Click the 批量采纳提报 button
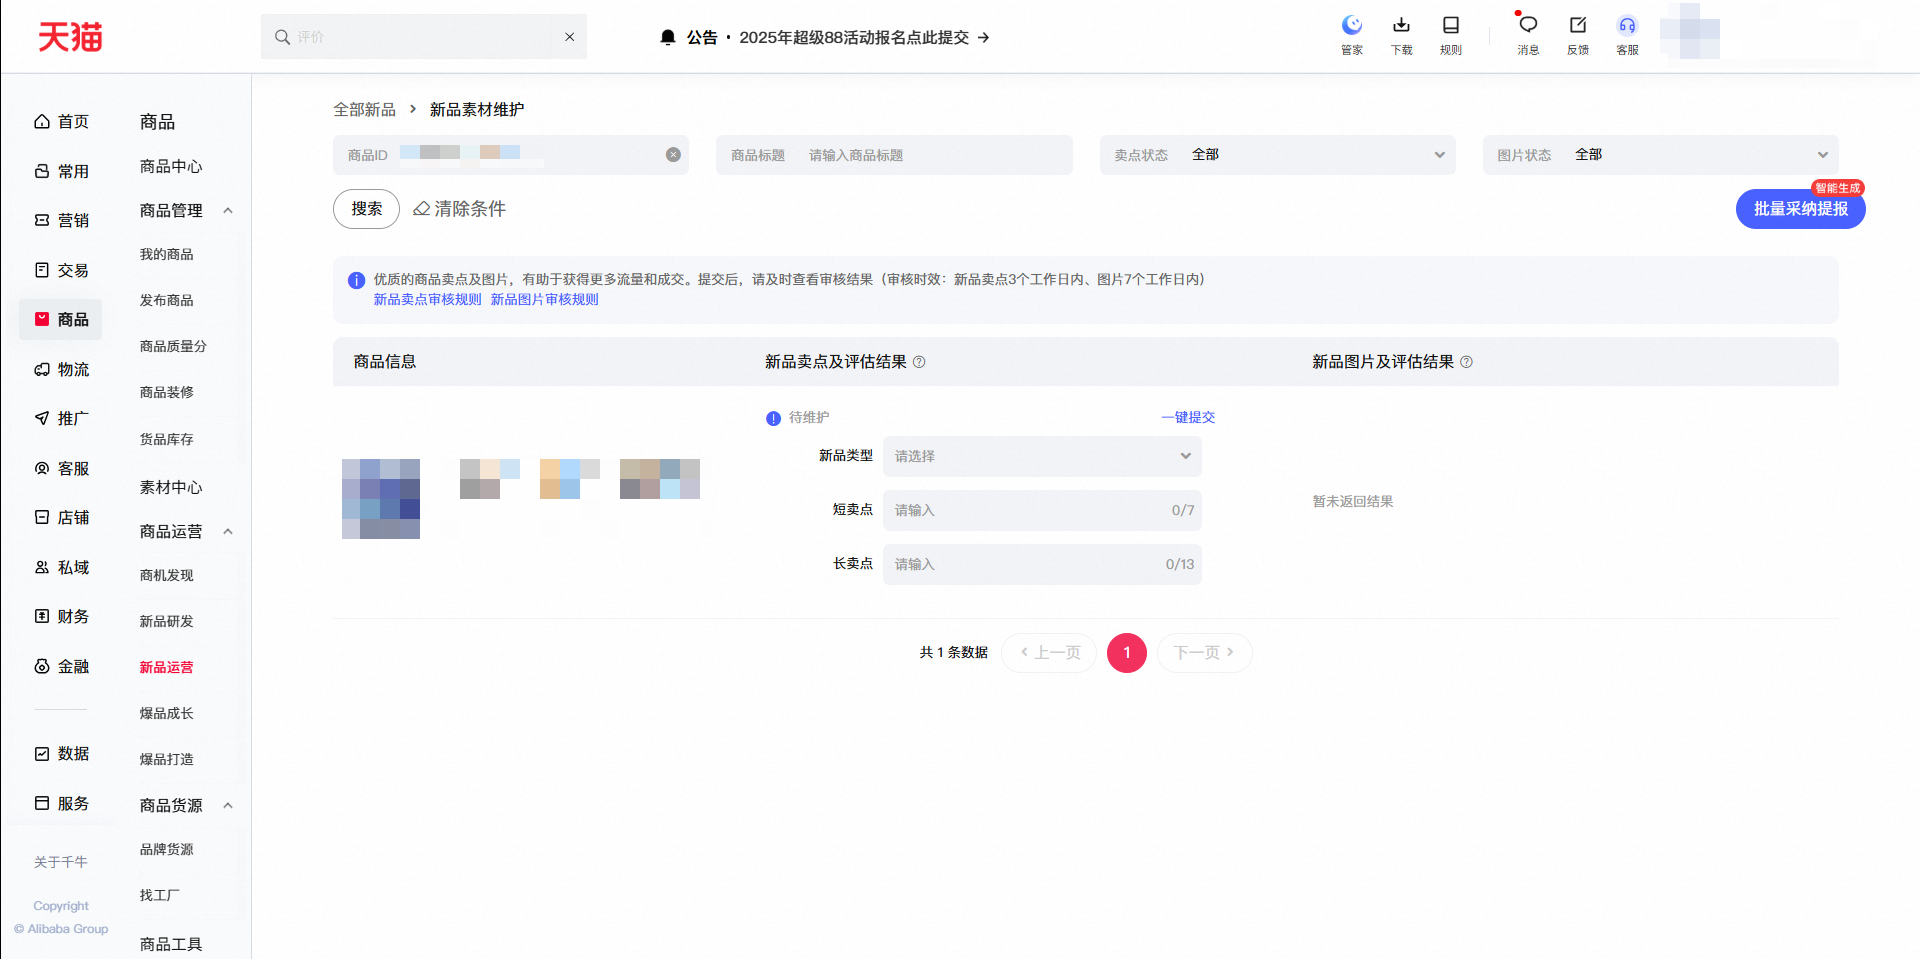 click(x=1800, y=209)
